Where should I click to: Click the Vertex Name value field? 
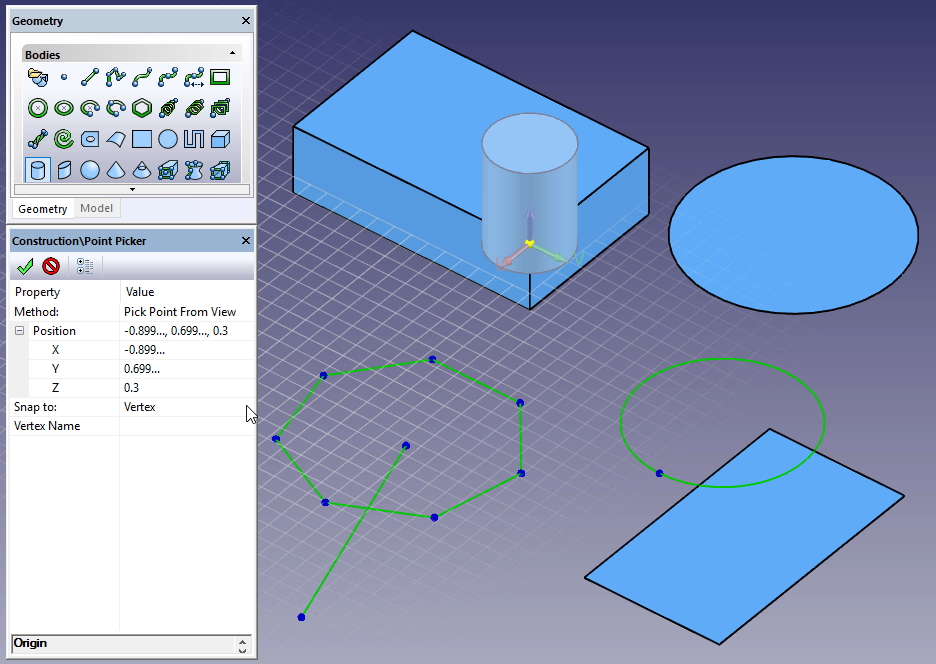click(x=186, y=426)
